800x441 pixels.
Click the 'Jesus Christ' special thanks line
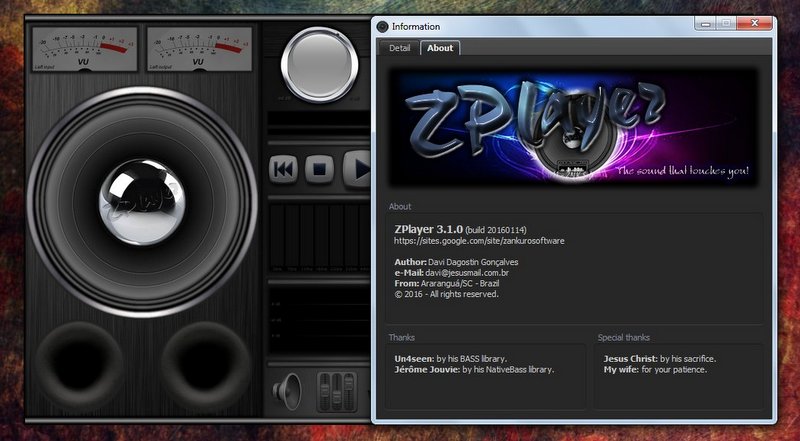click(x=660, y=359)
